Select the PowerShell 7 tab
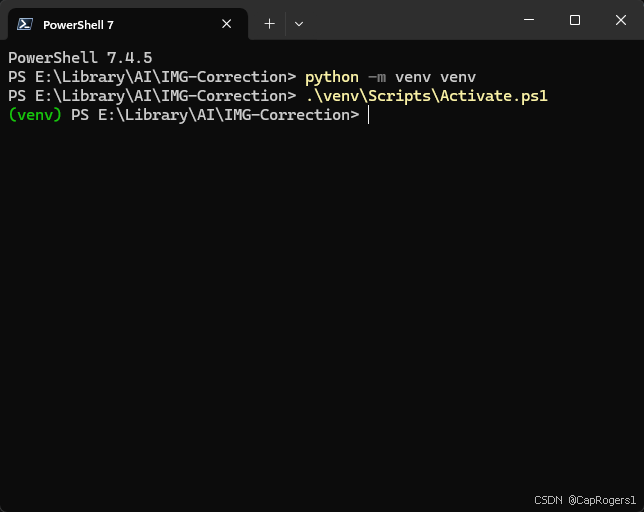 [127, 24]
